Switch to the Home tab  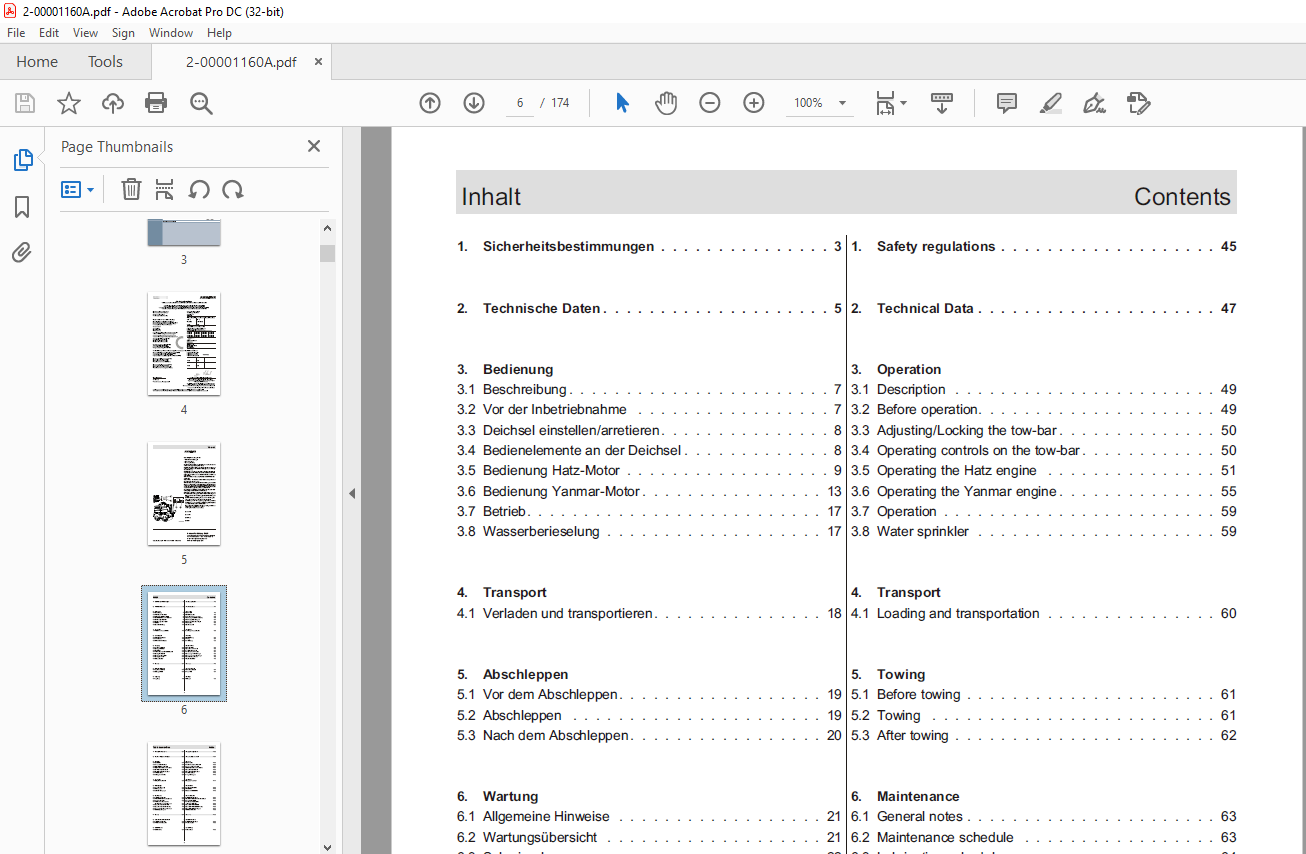point(37,62)
